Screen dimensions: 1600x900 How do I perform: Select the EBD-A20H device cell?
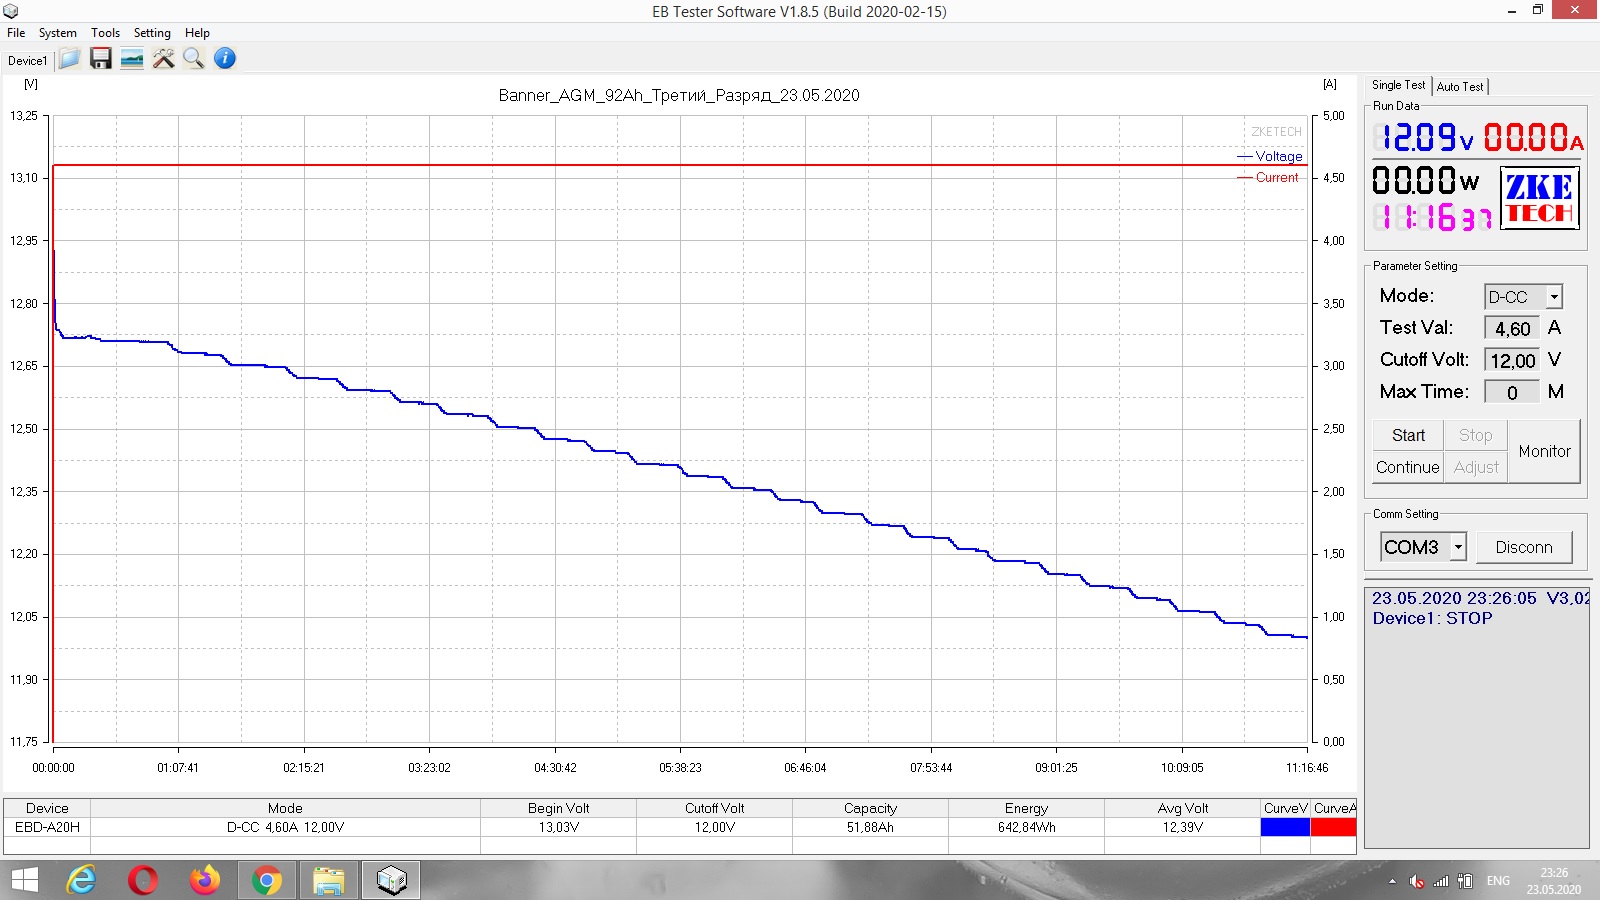tap(47, 827)
